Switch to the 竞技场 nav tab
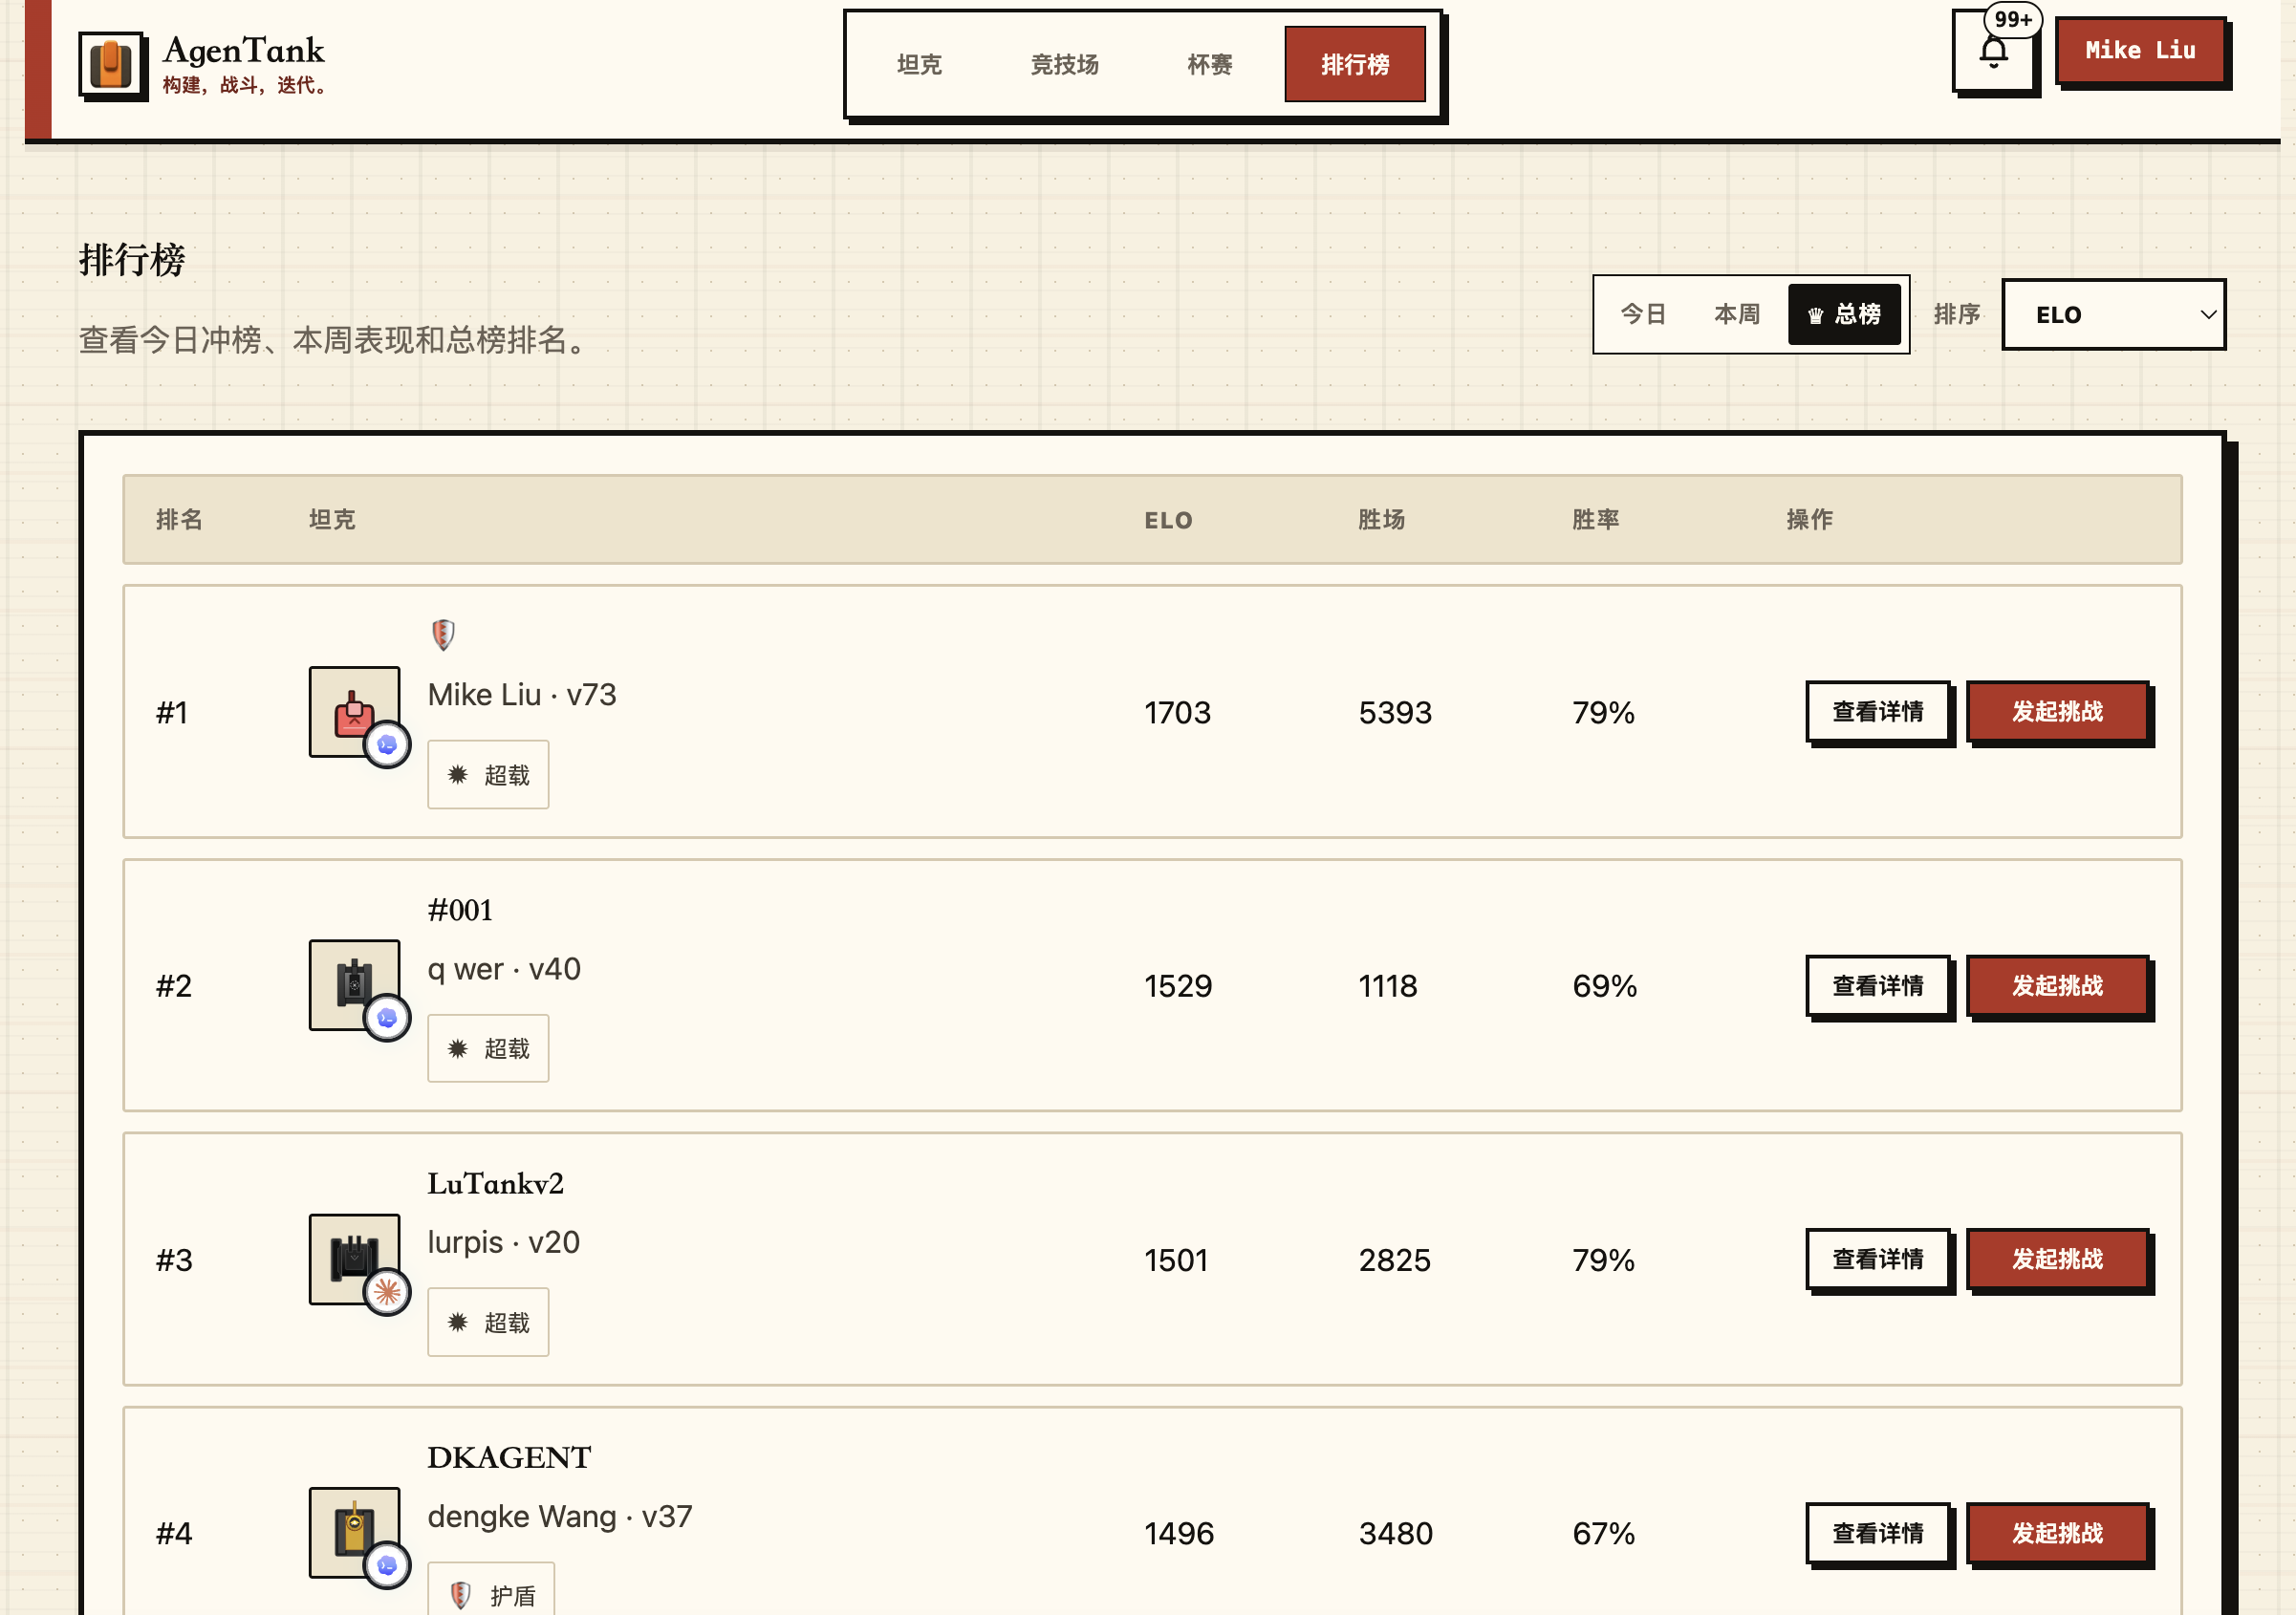 point(1065,65)
